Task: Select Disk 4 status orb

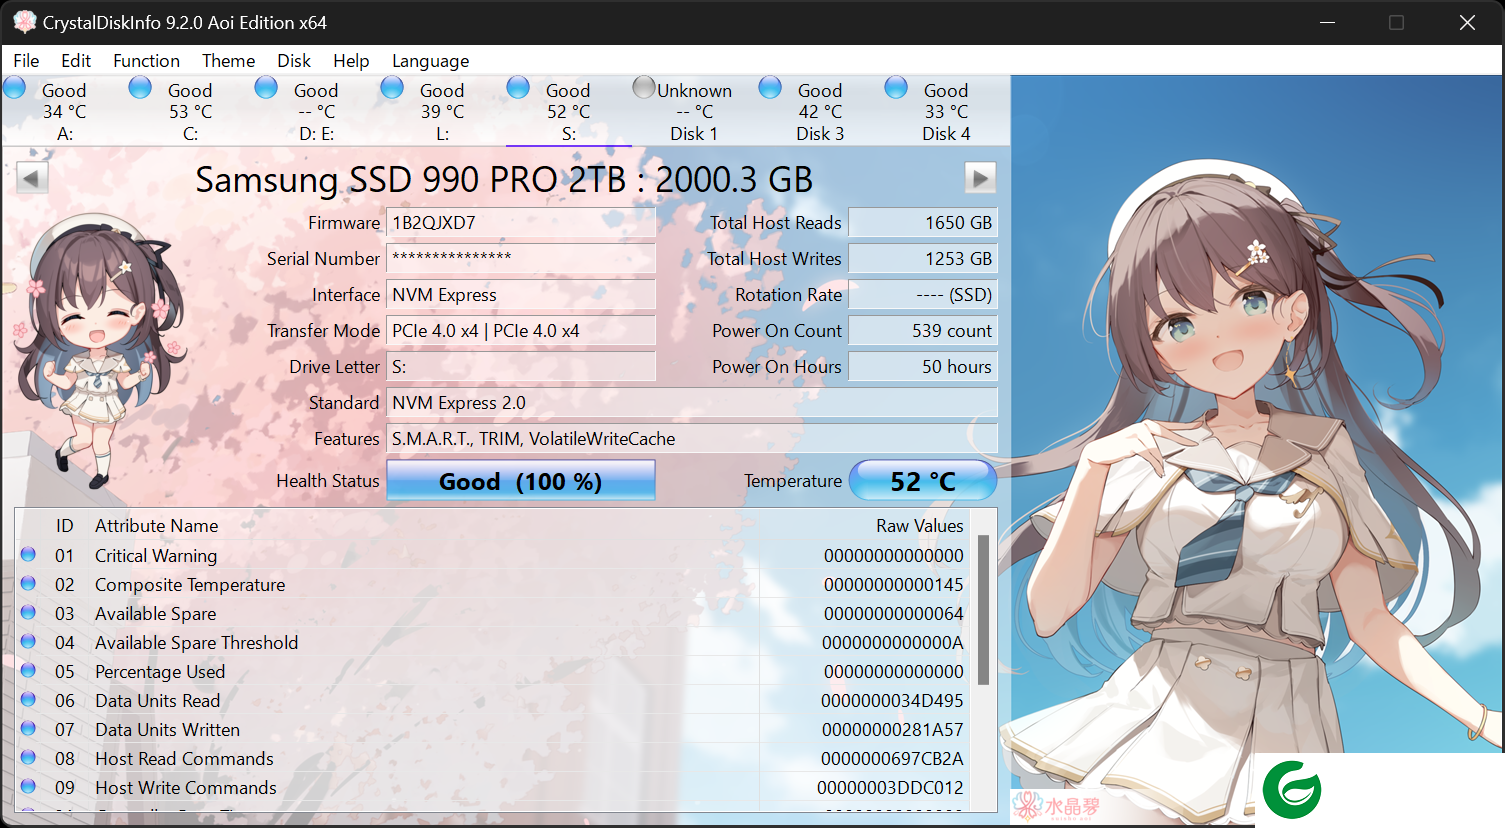Action: (897, 88)
